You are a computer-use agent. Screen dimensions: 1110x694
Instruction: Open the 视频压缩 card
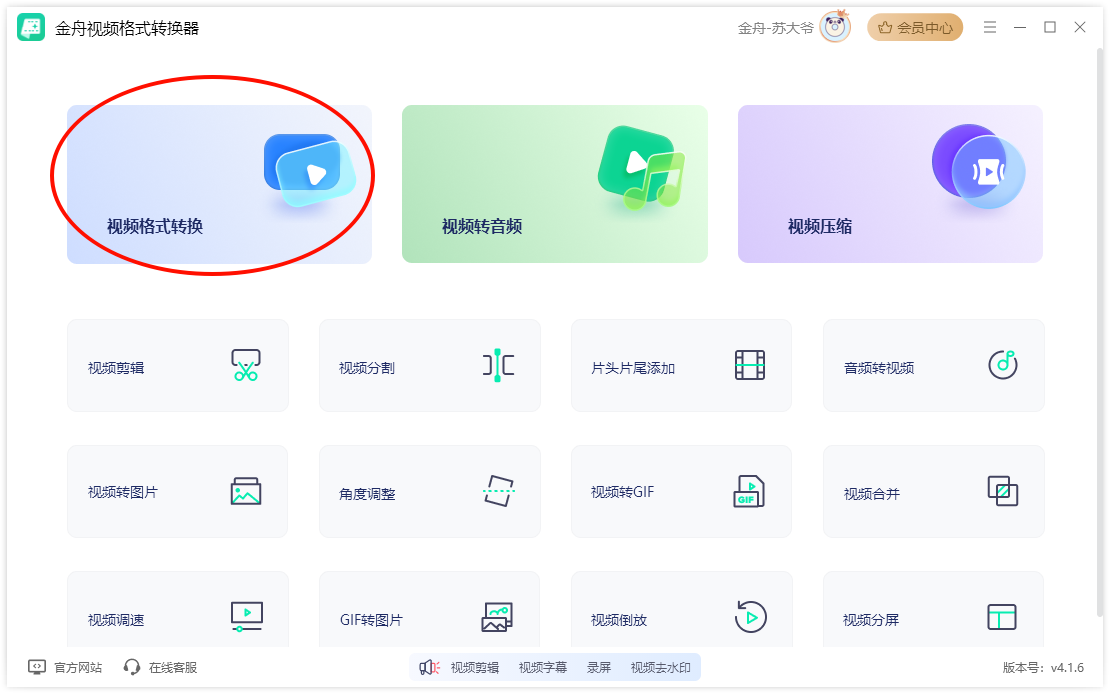[890, 184]
